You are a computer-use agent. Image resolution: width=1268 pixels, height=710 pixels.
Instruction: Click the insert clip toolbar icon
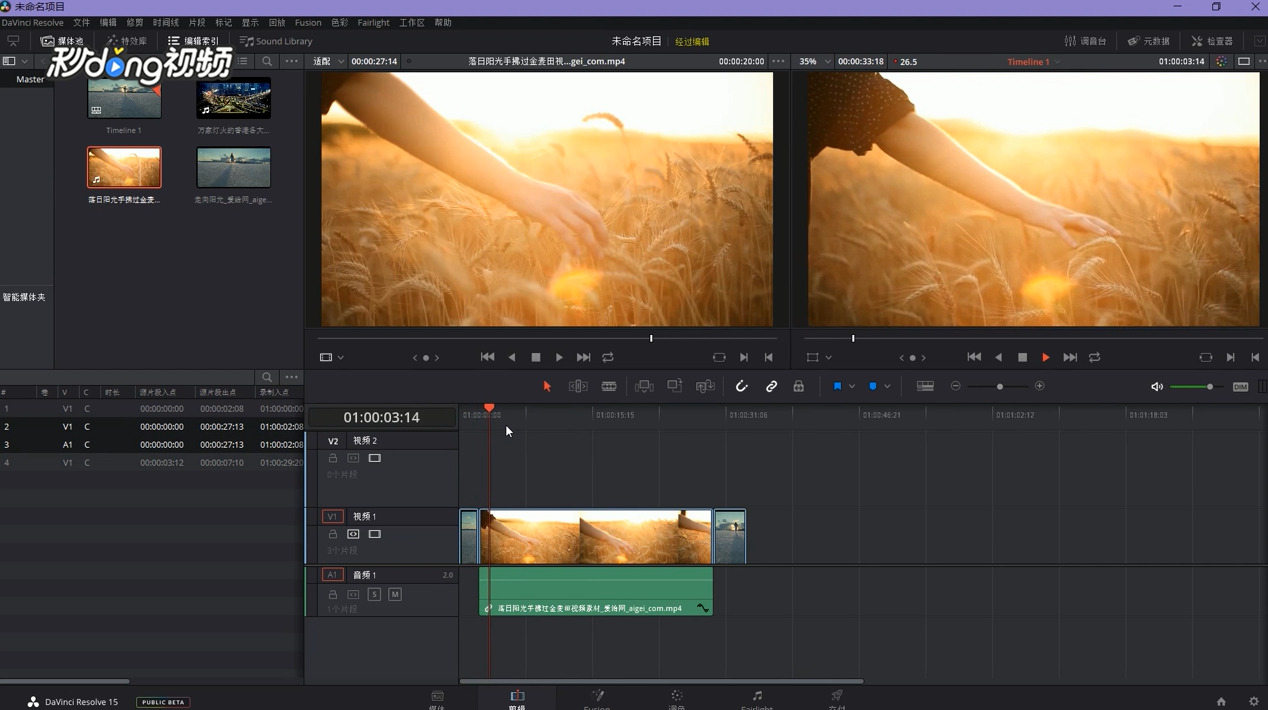click(x=644, y=387)
